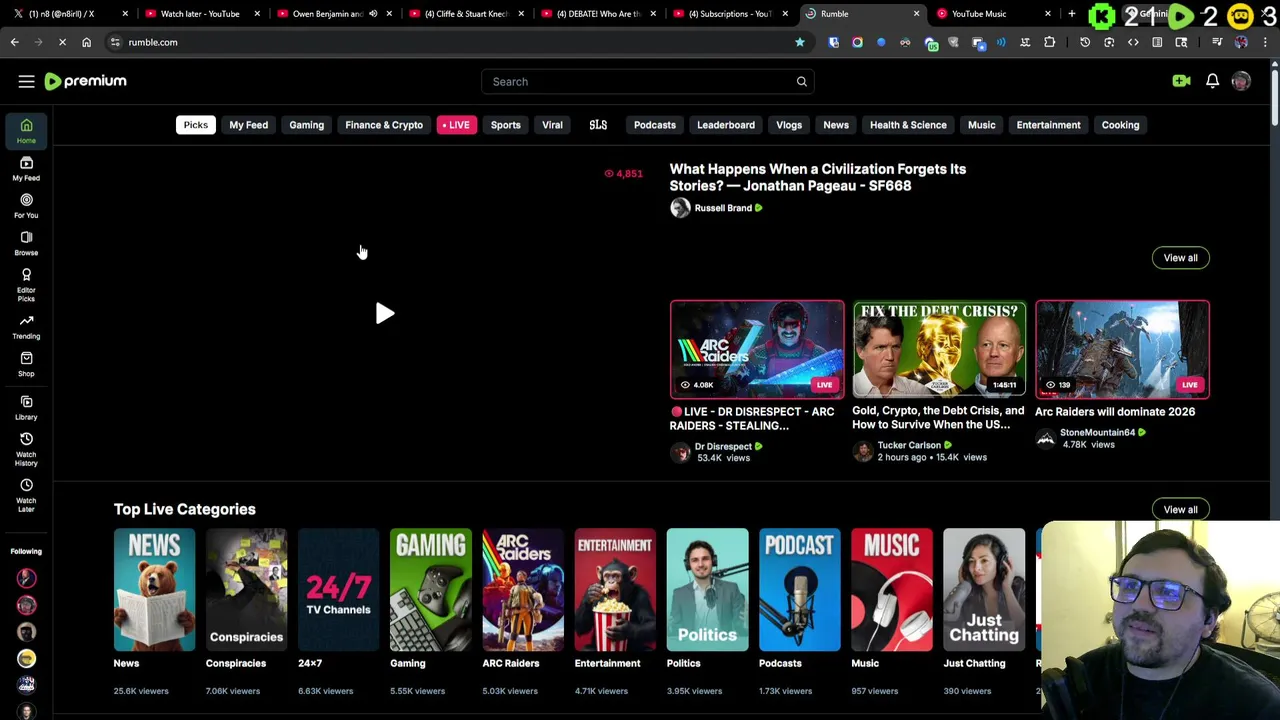Viewport: 1280px width, 720px height.
Task: Open Watch Later in sidebar
Action: tap(26, 496)
